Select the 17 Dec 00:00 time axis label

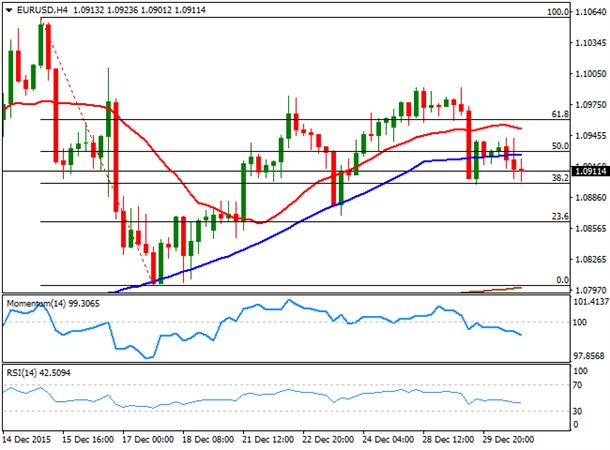point(148,439)
